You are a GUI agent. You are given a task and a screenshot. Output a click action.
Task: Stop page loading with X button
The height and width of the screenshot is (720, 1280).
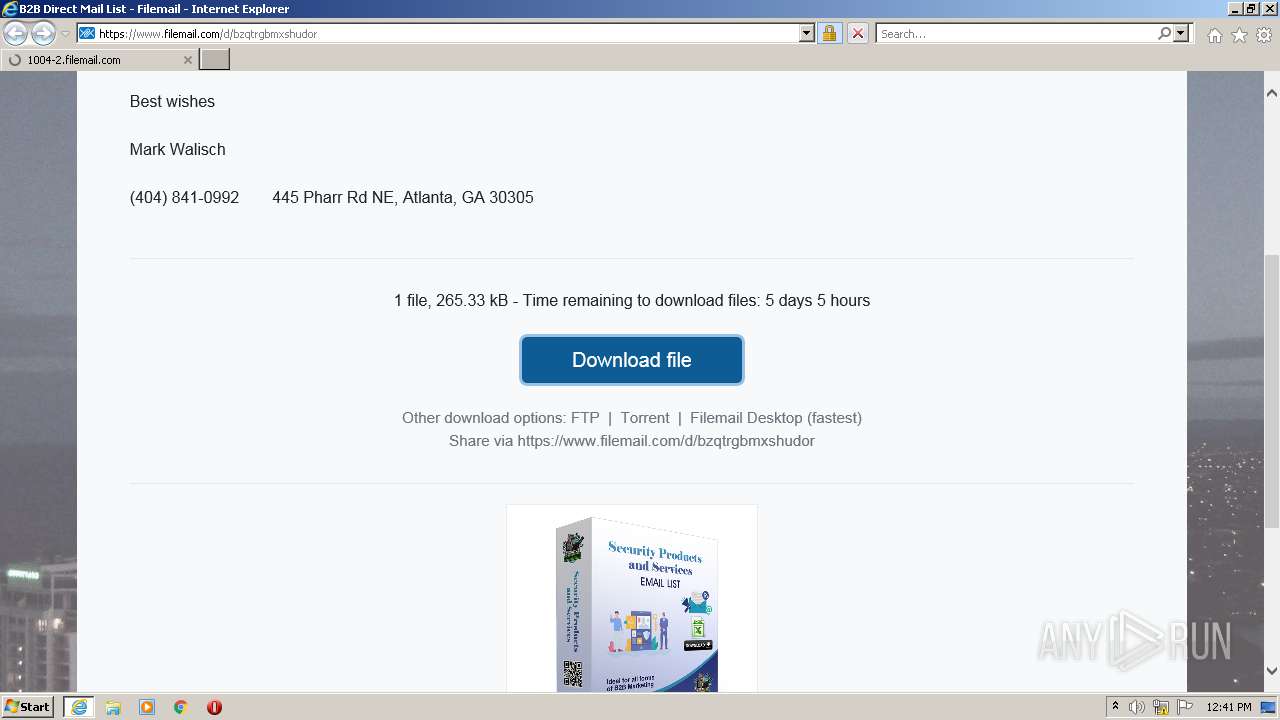click(857, 33)
